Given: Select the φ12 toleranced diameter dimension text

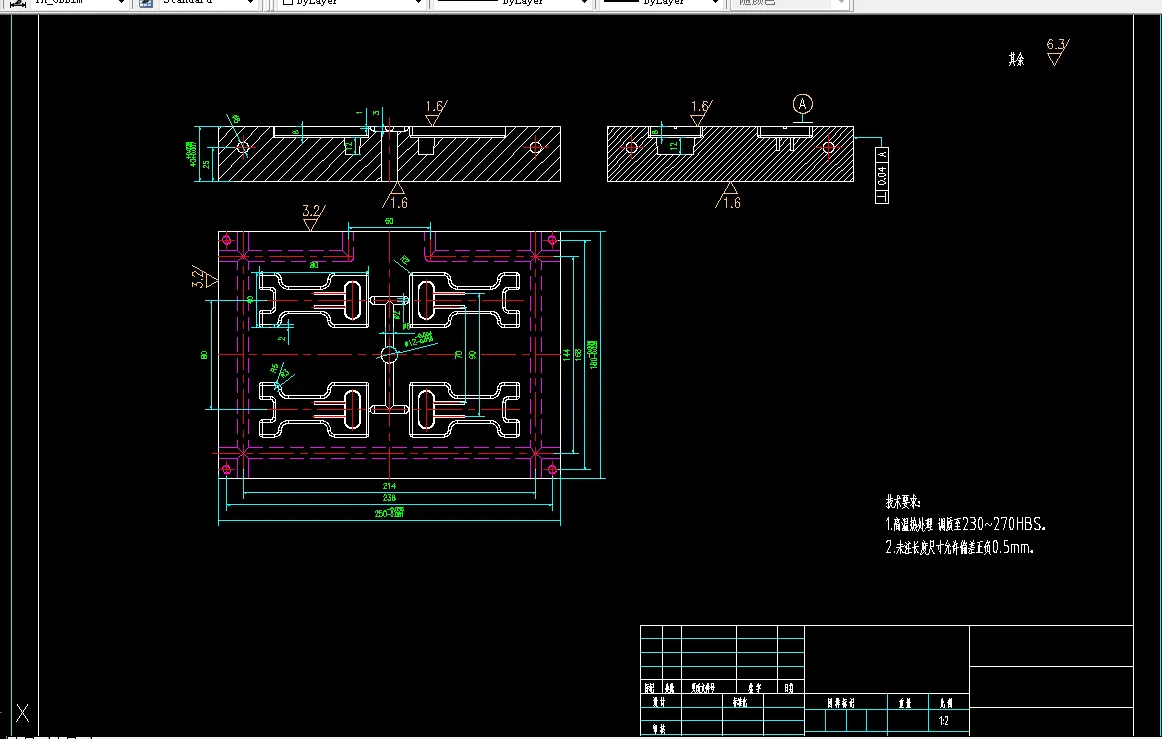Looking at the screenshot, I should coord(419,341).
